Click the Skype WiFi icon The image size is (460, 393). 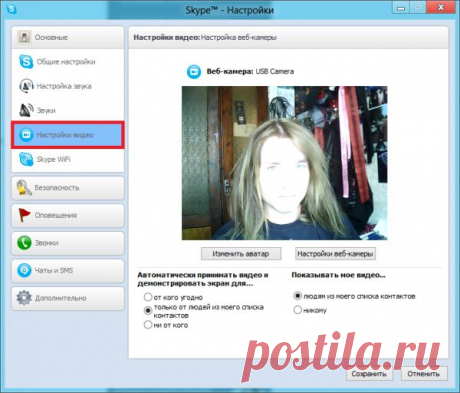point(26,159)
